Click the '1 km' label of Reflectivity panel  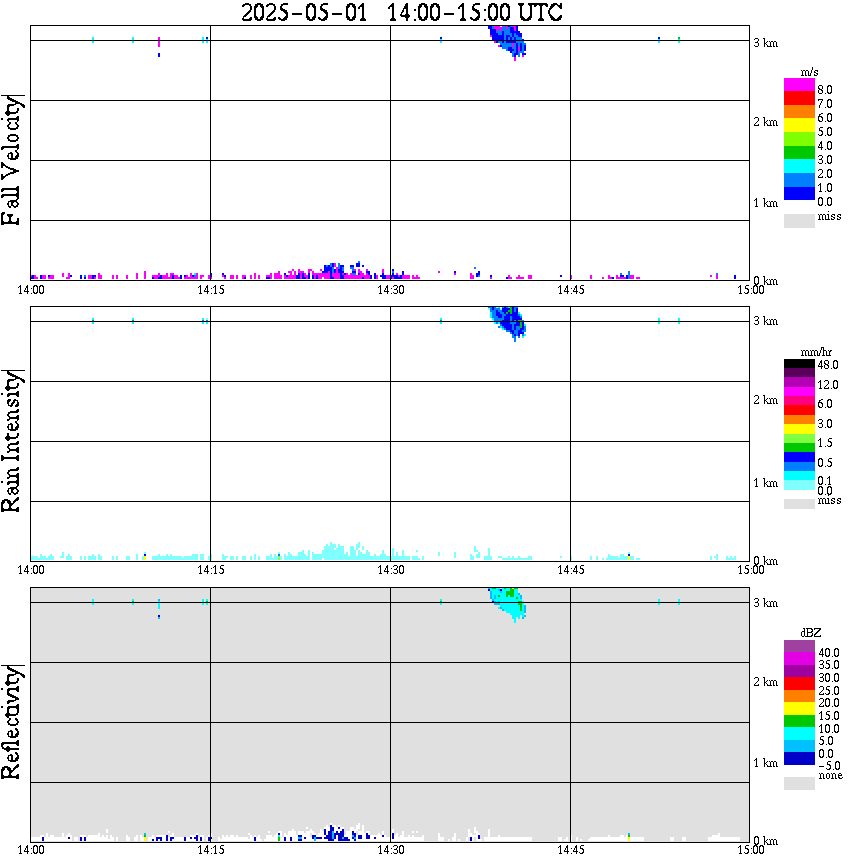click(765, 763)
